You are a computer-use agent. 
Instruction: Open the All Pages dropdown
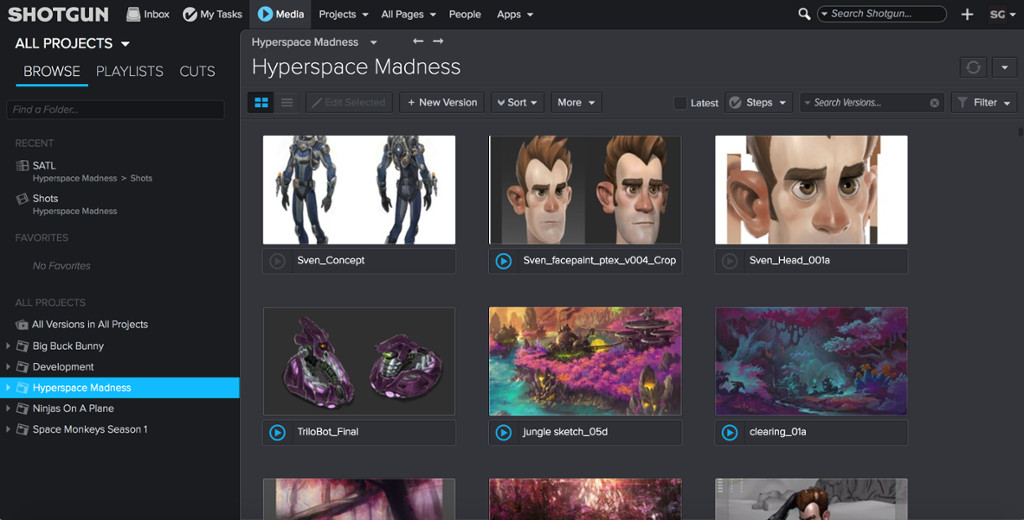[408, 14]
